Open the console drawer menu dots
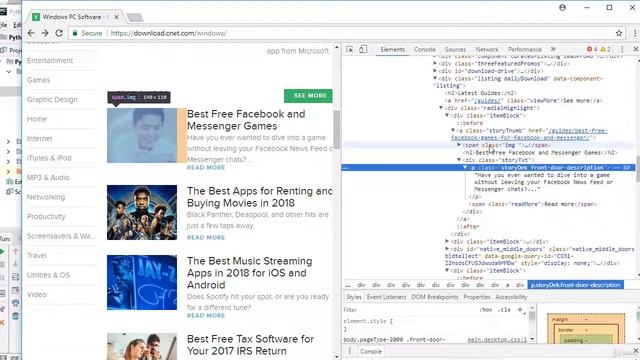The image size is (640, 360). (x=349, y=351)
